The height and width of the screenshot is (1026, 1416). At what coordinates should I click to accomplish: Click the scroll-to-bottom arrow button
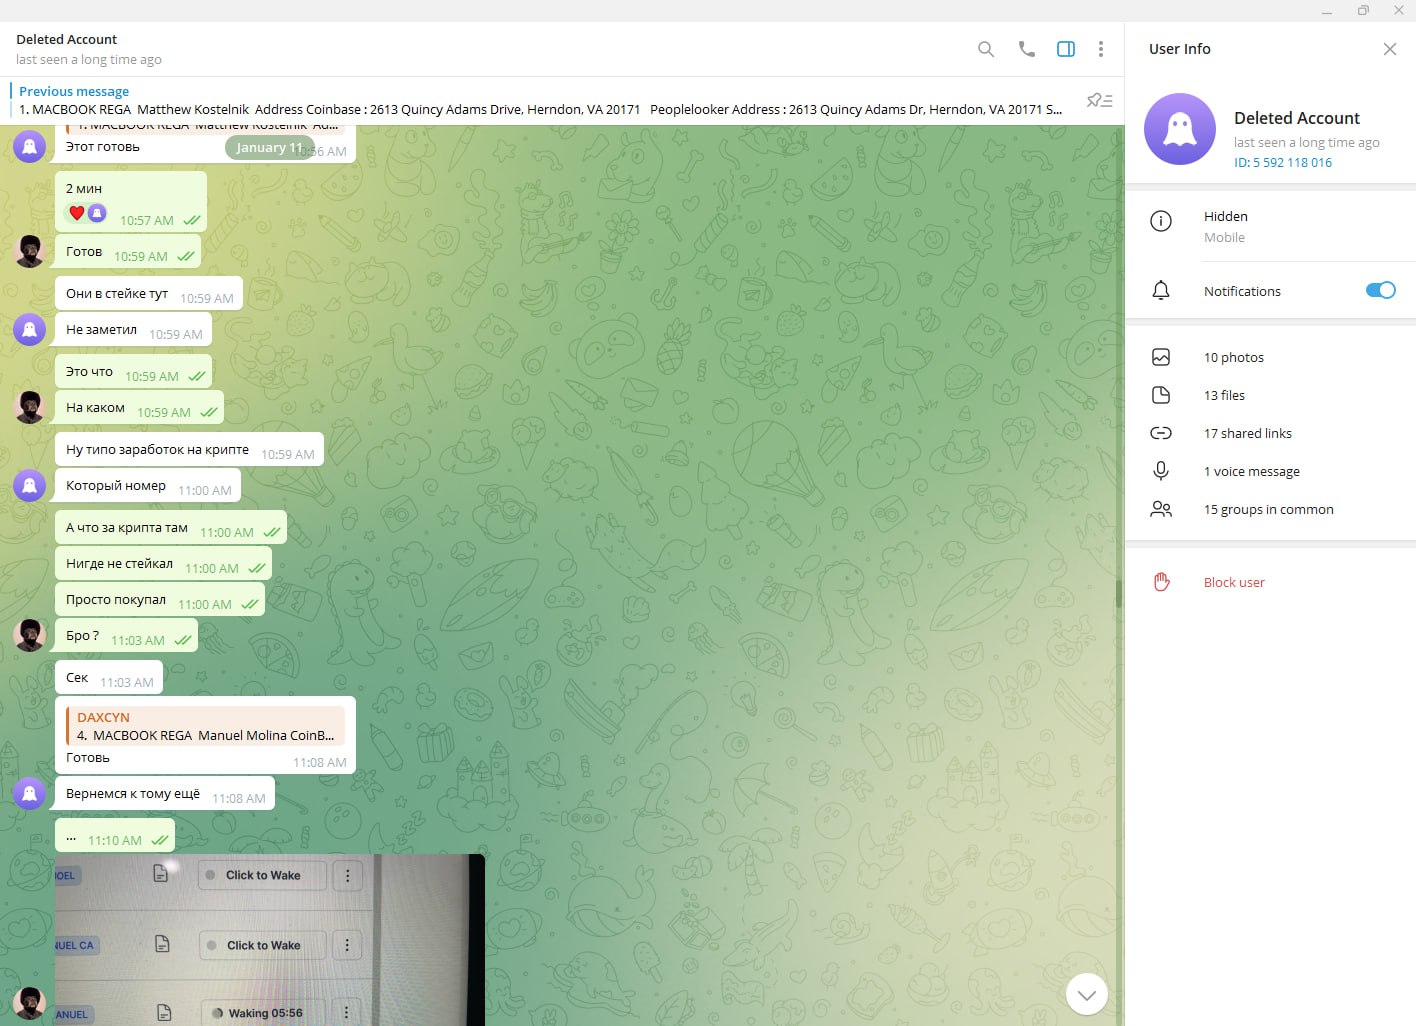tap(1087, 994)
